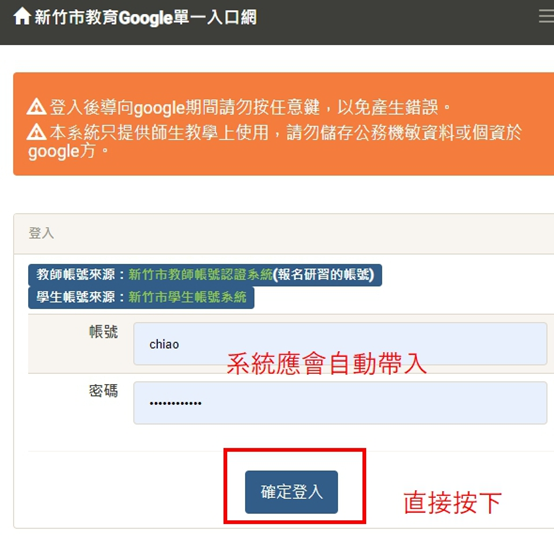Screen dimensions: 554x556
Task: Click the site title 新竹市教育Google單一入口網
Action: point(145,17)
